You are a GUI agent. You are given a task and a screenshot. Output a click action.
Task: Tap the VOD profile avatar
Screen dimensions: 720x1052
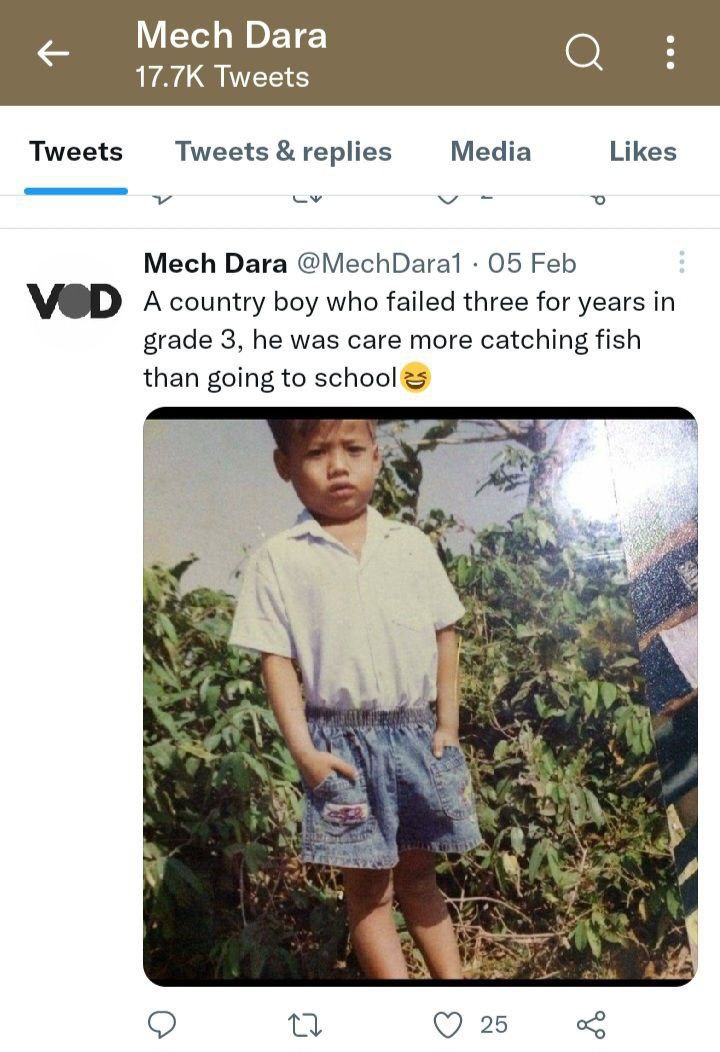tap(74, 301)
